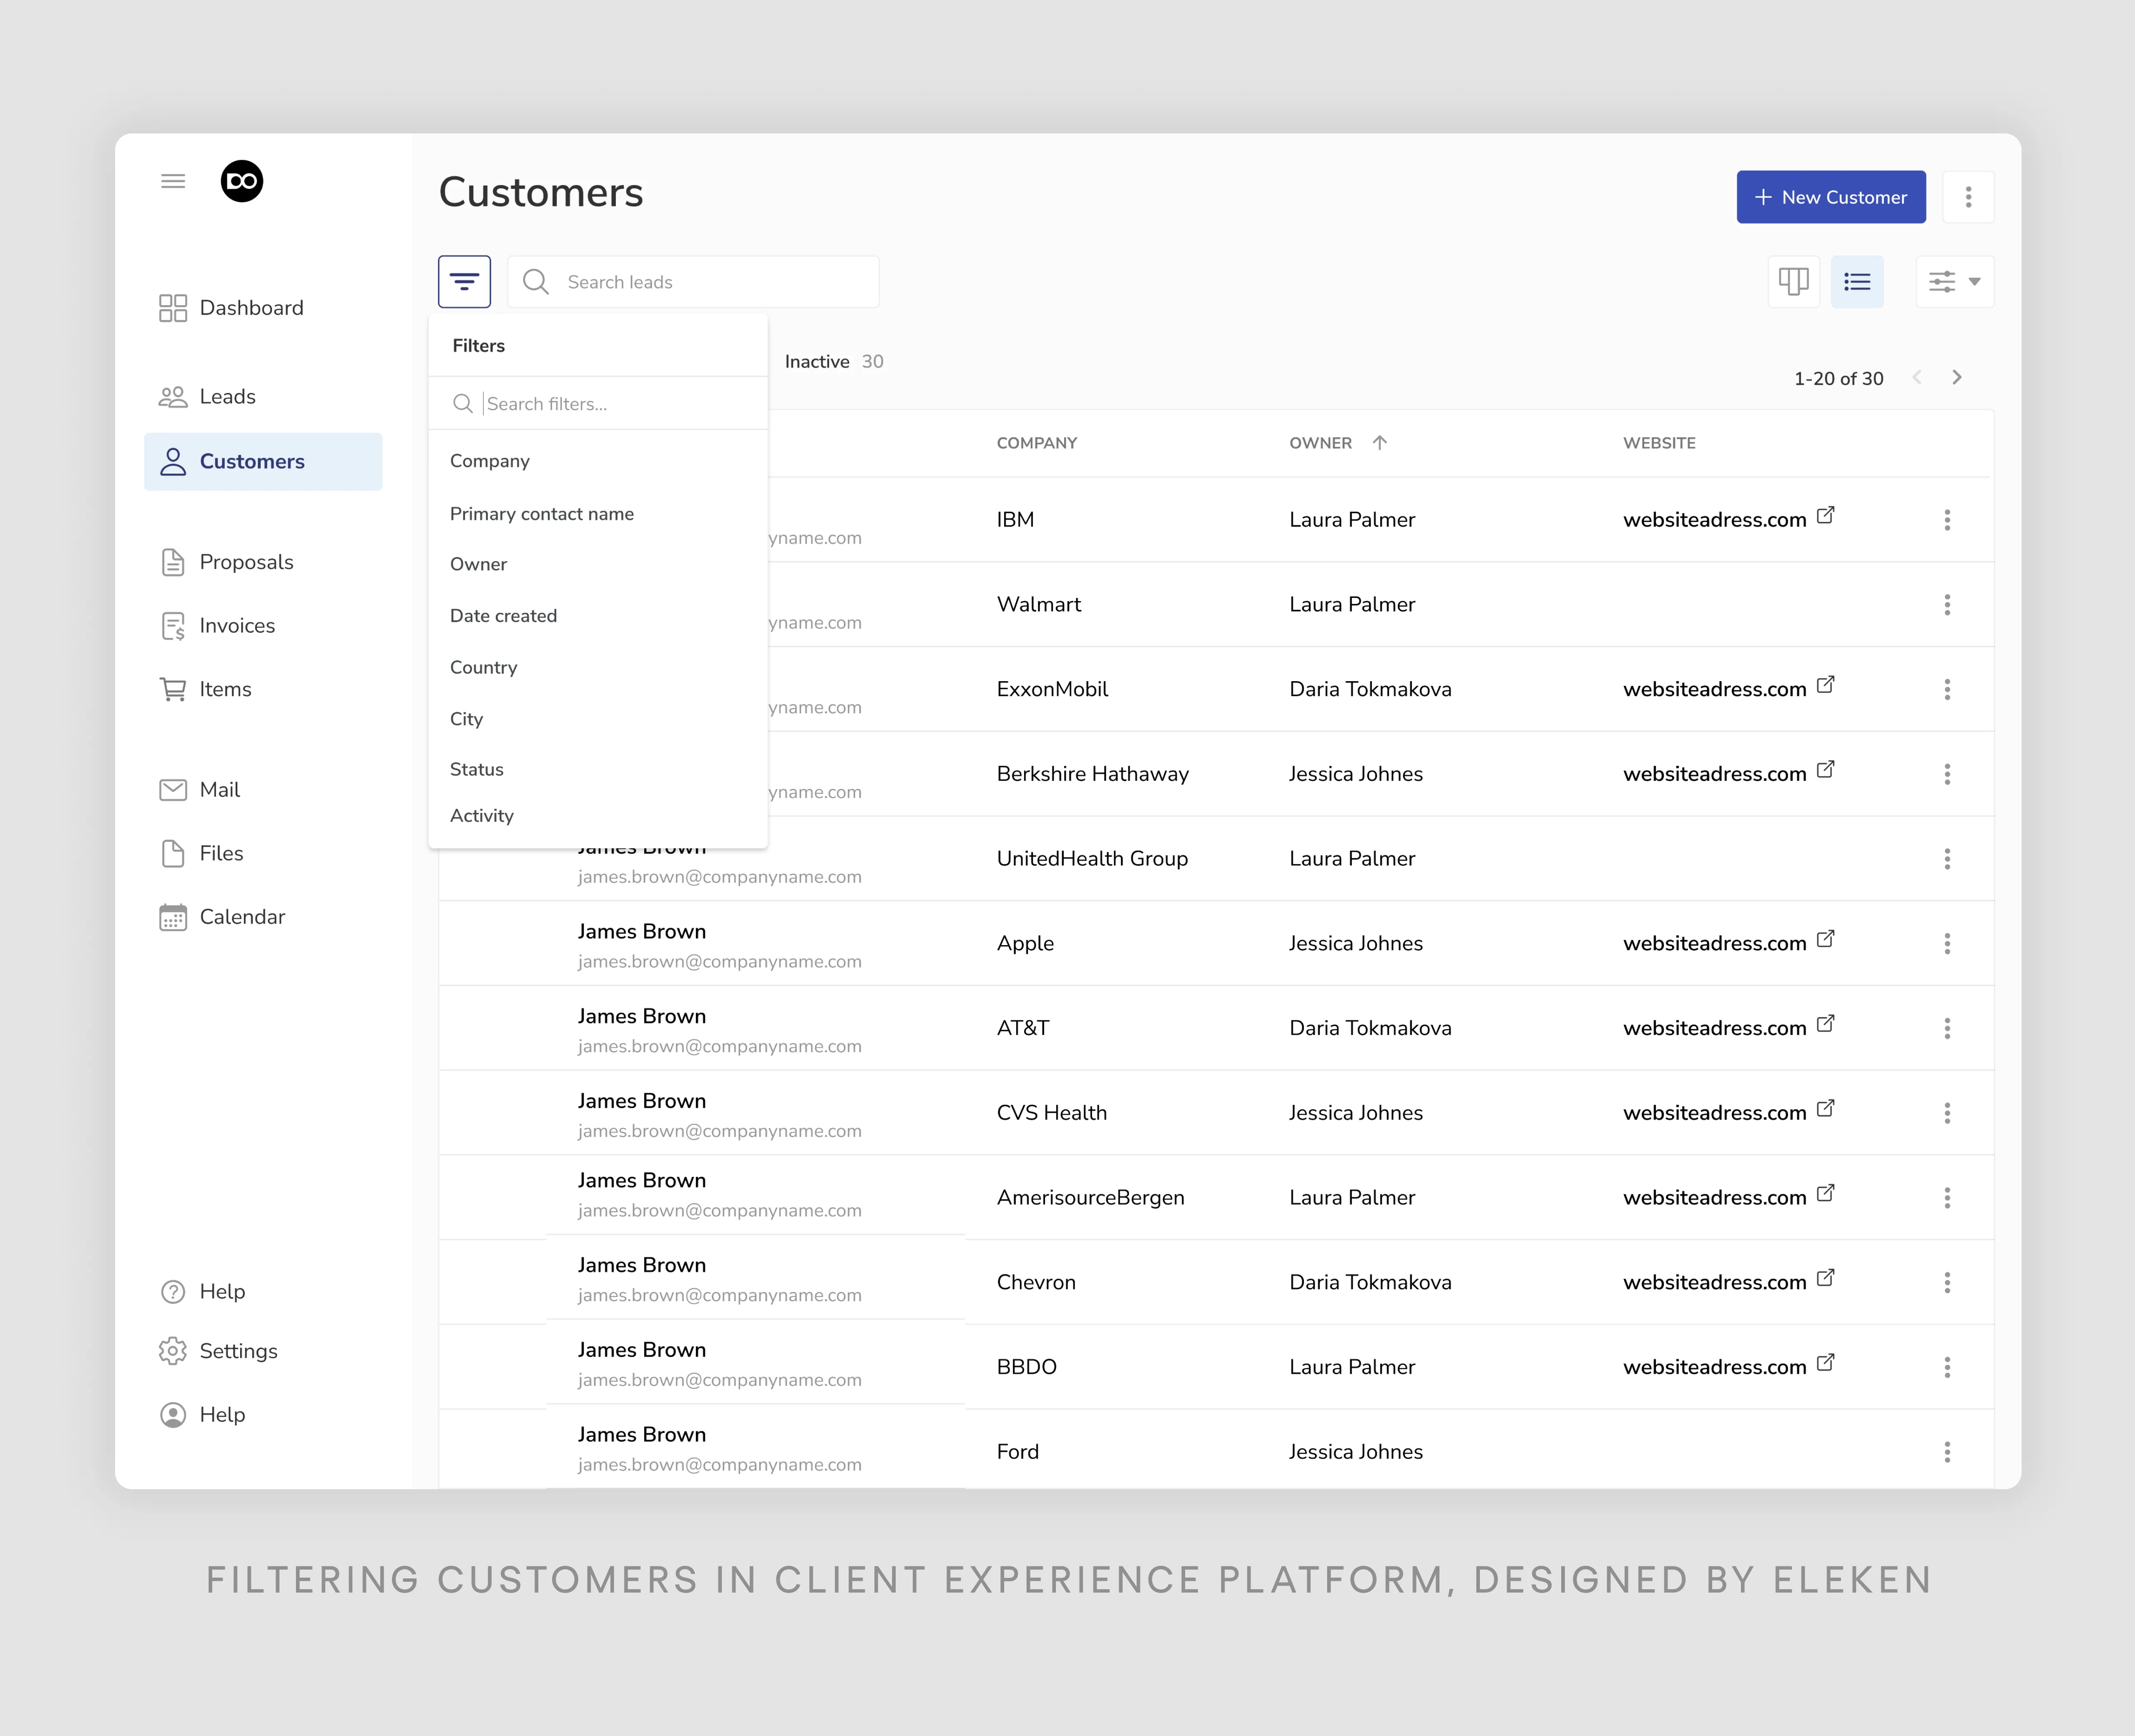Click the Calendar icon
Screen dimensions: 2135x1736
(173, 917)
